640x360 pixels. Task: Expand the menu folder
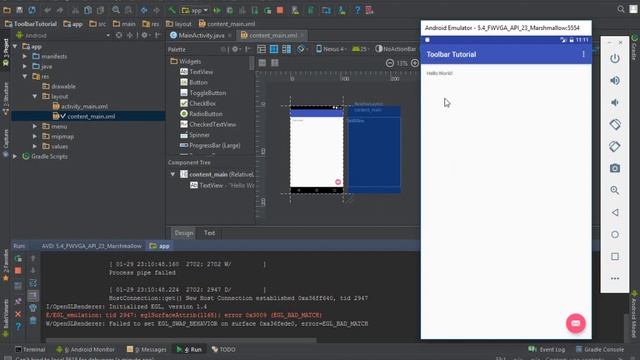pos(35,127)
